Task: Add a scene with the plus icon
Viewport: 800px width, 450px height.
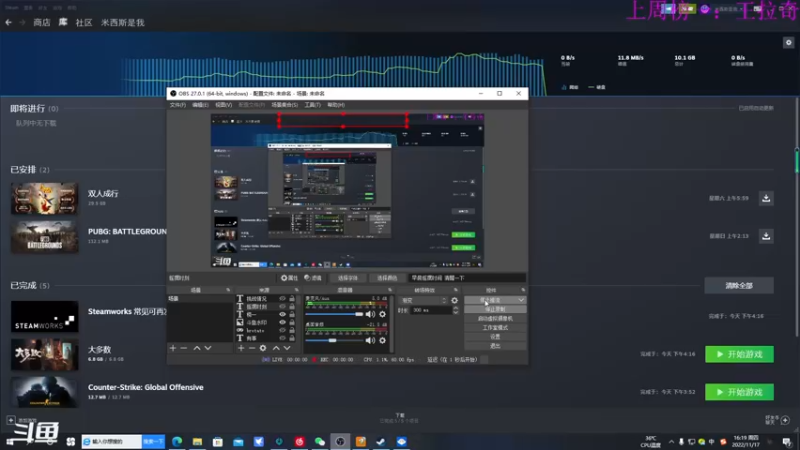Action: tap(172, 348)
